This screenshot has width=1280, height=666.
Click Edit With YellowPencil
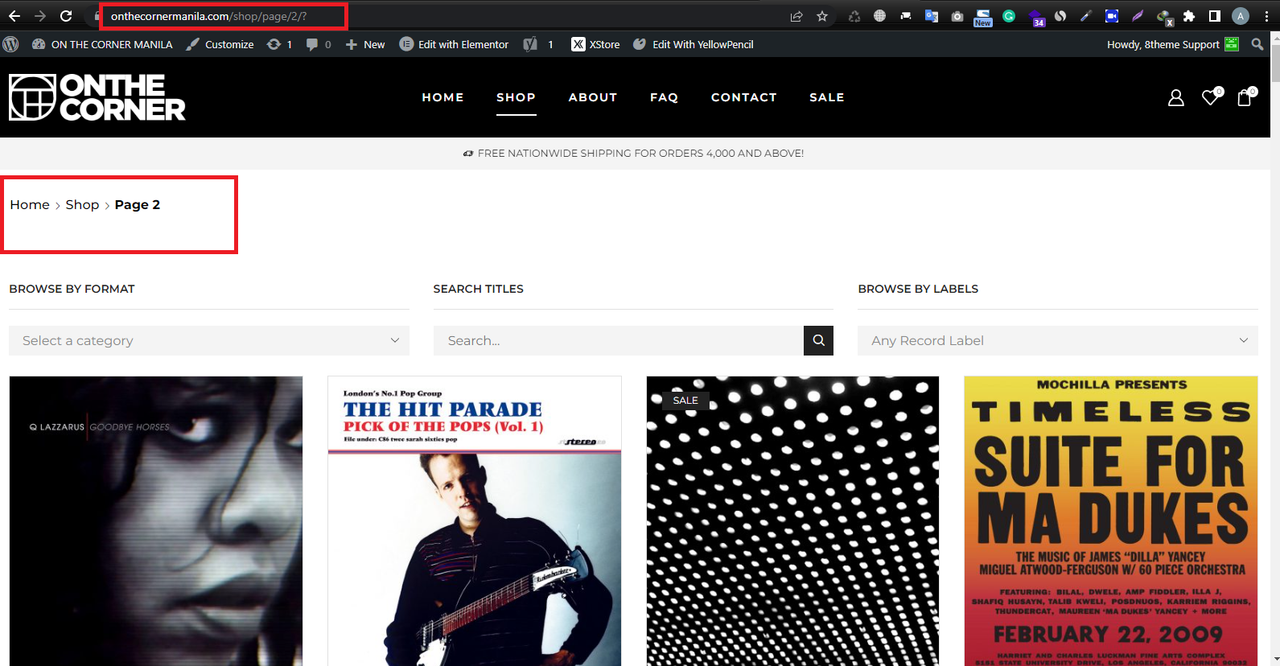[693, 44]
